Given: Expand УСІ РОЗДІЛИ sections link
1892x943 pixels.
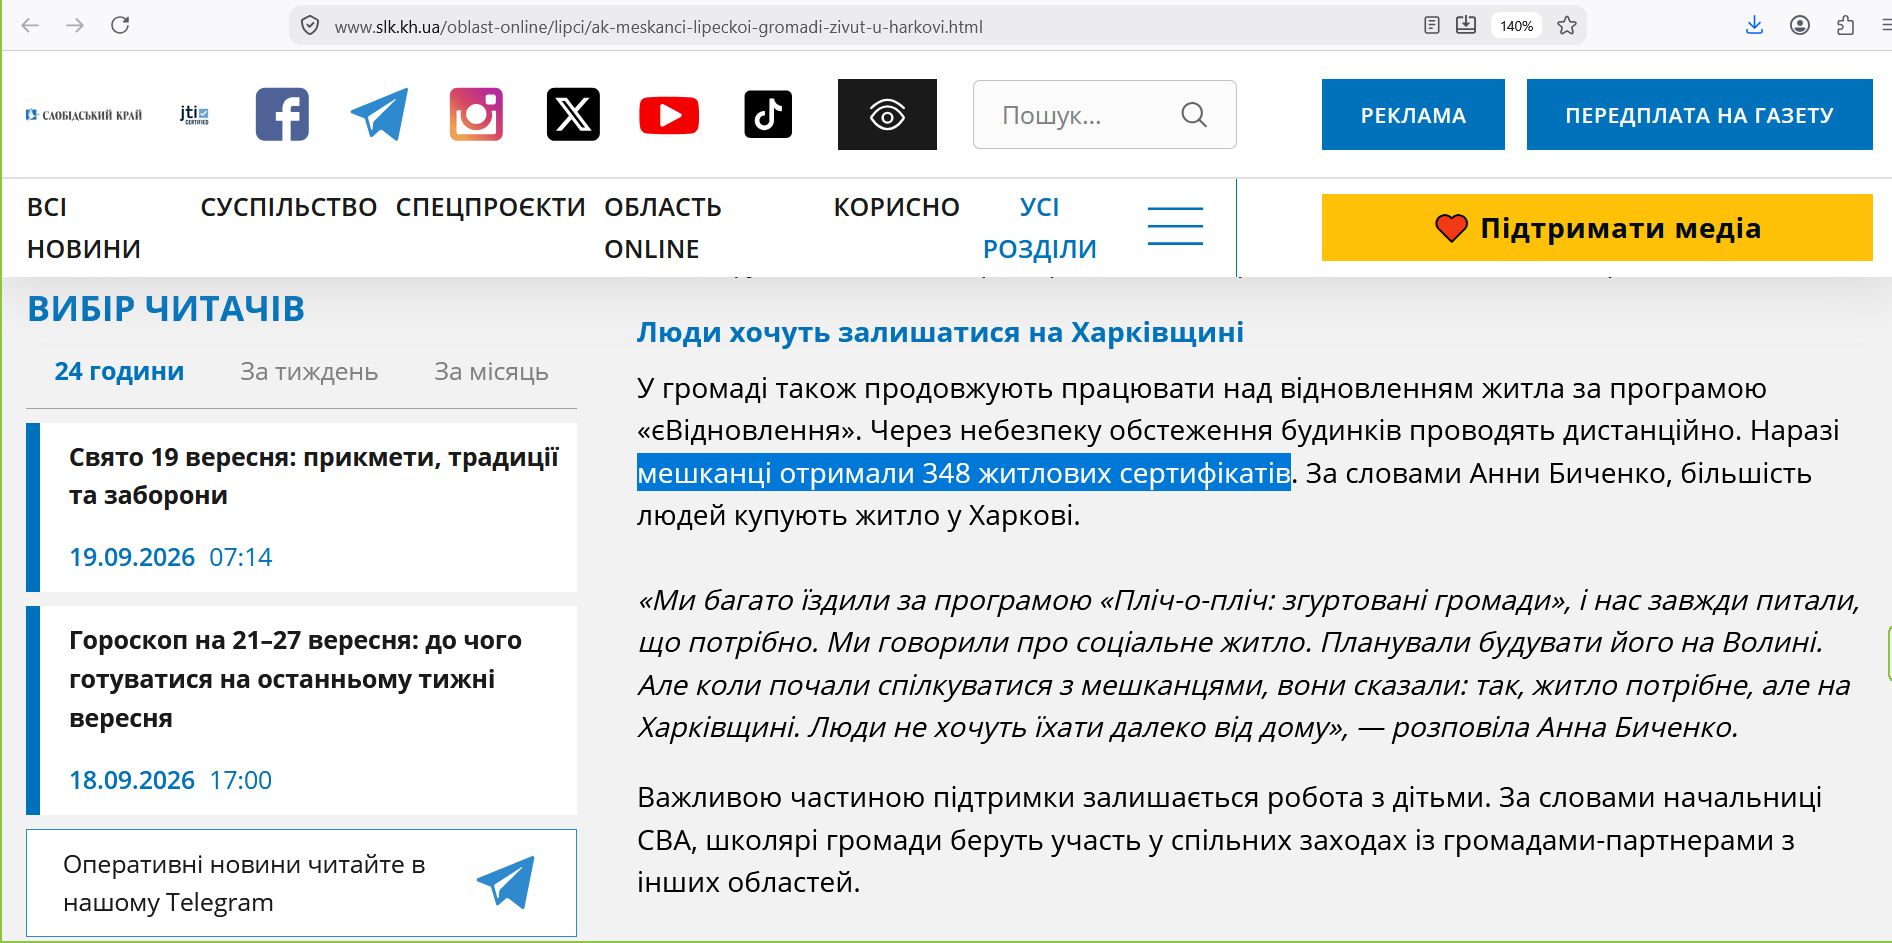Looking at the screenshot, I should [x=1040, y=228].
